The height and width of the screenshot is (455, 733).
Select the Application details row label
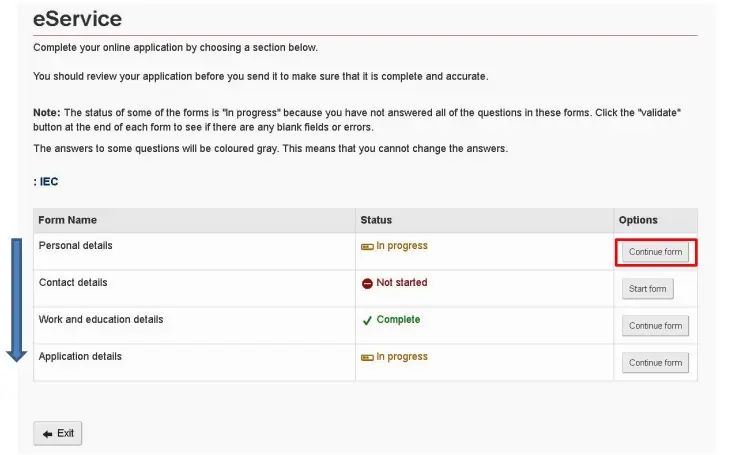tap(80, 356)
